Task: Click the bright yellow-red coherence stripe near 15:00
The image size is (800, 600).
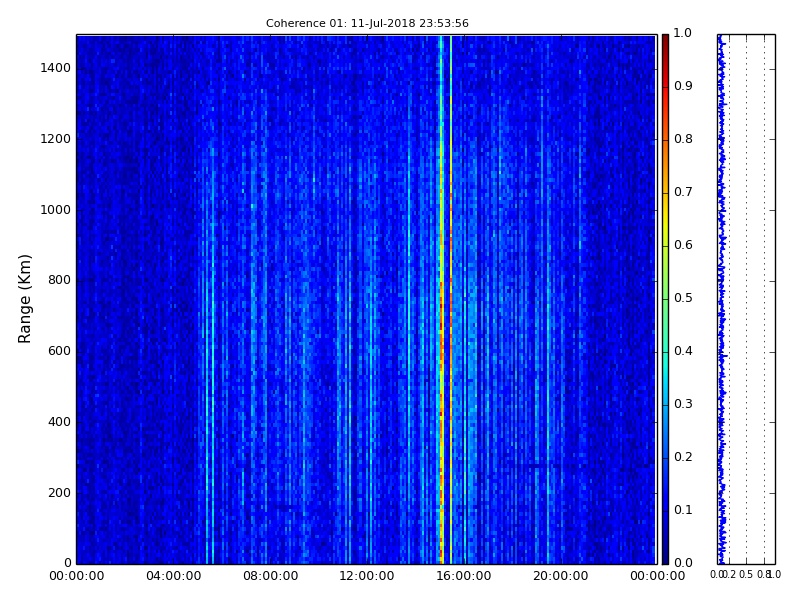Action: coord(441,299)
